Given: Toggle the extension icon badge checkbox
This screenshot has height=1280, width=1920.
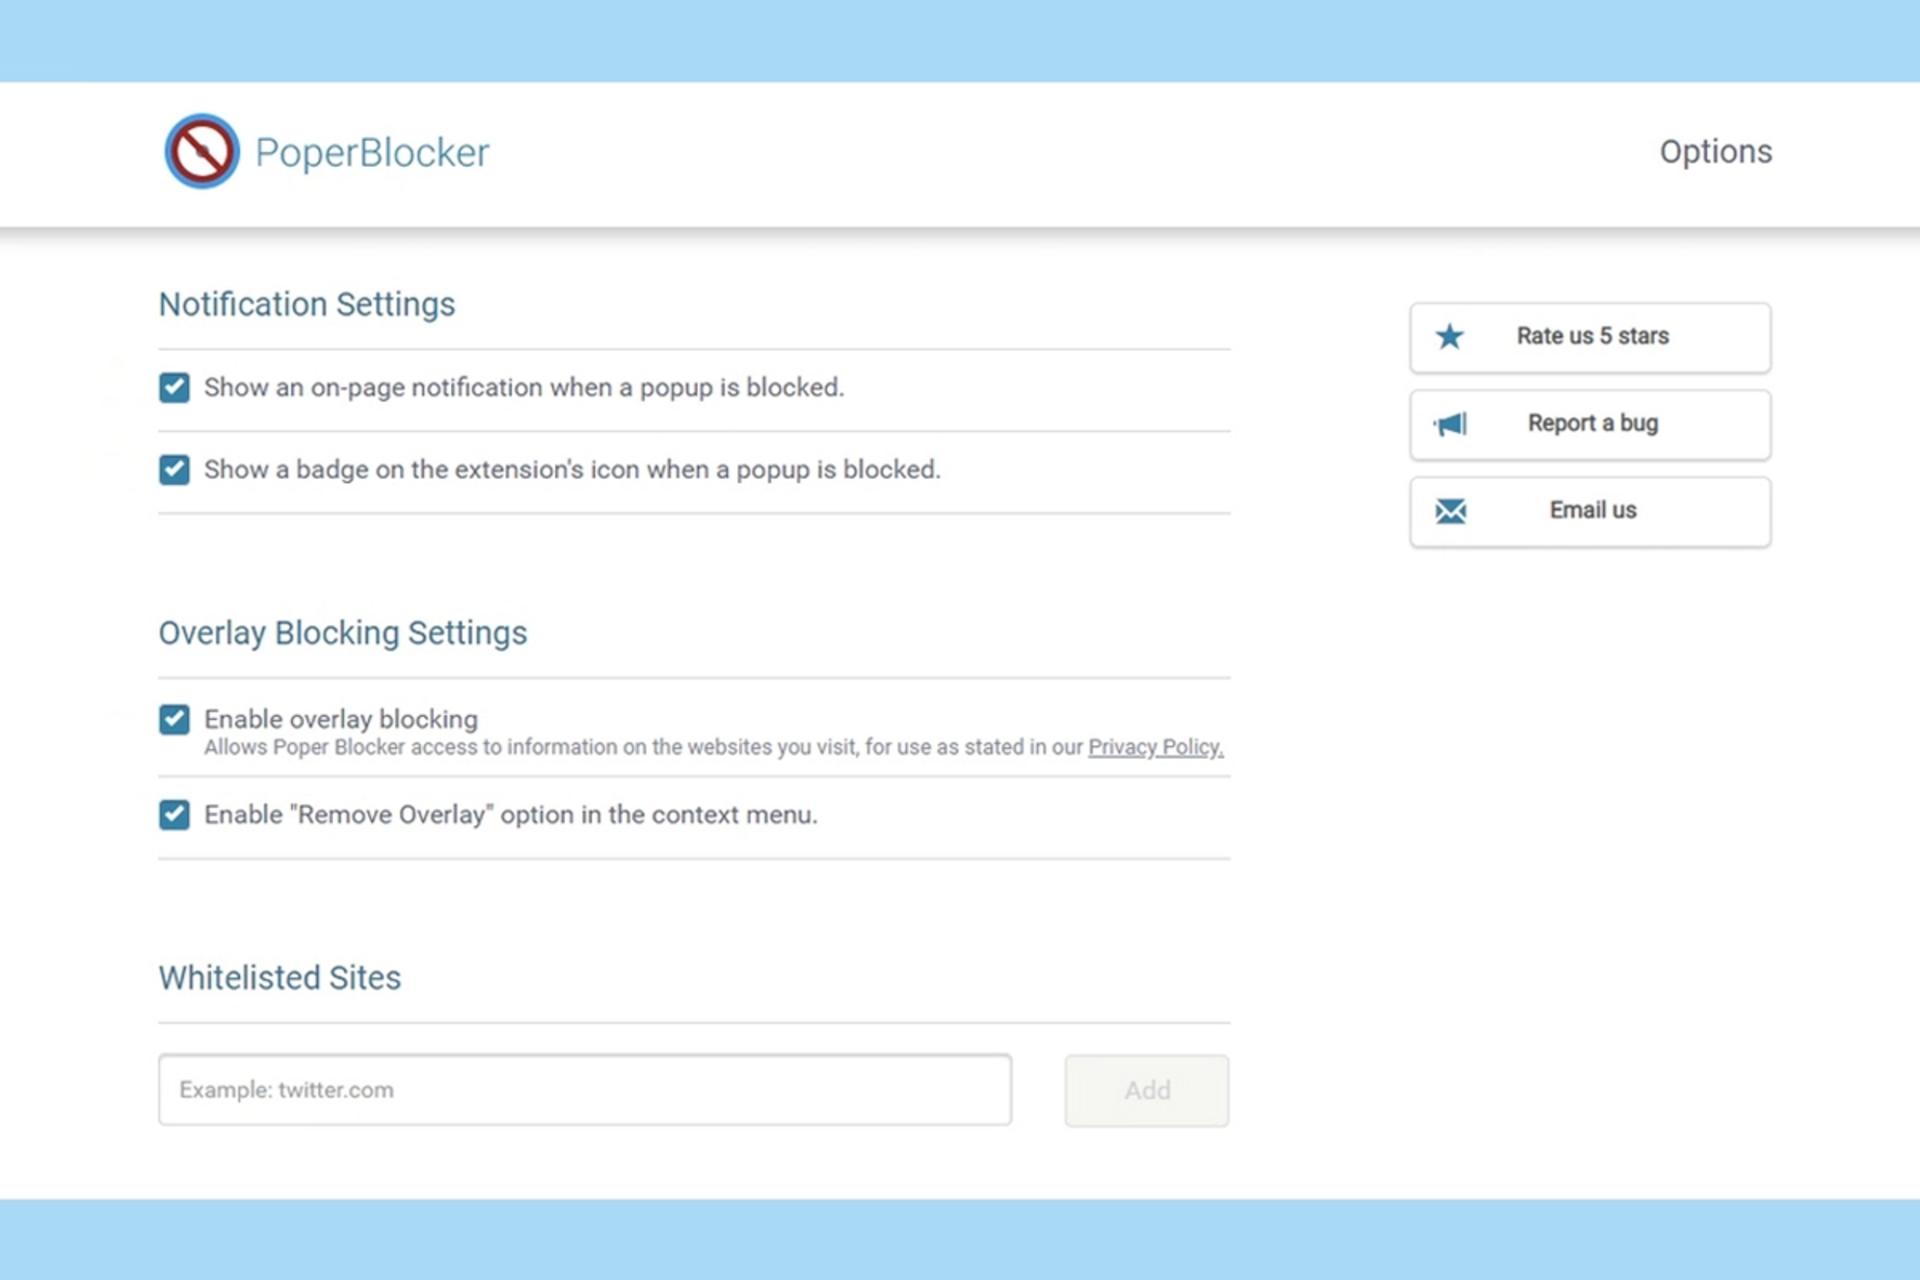Looking at the screenshot, I should coord(174,469).
